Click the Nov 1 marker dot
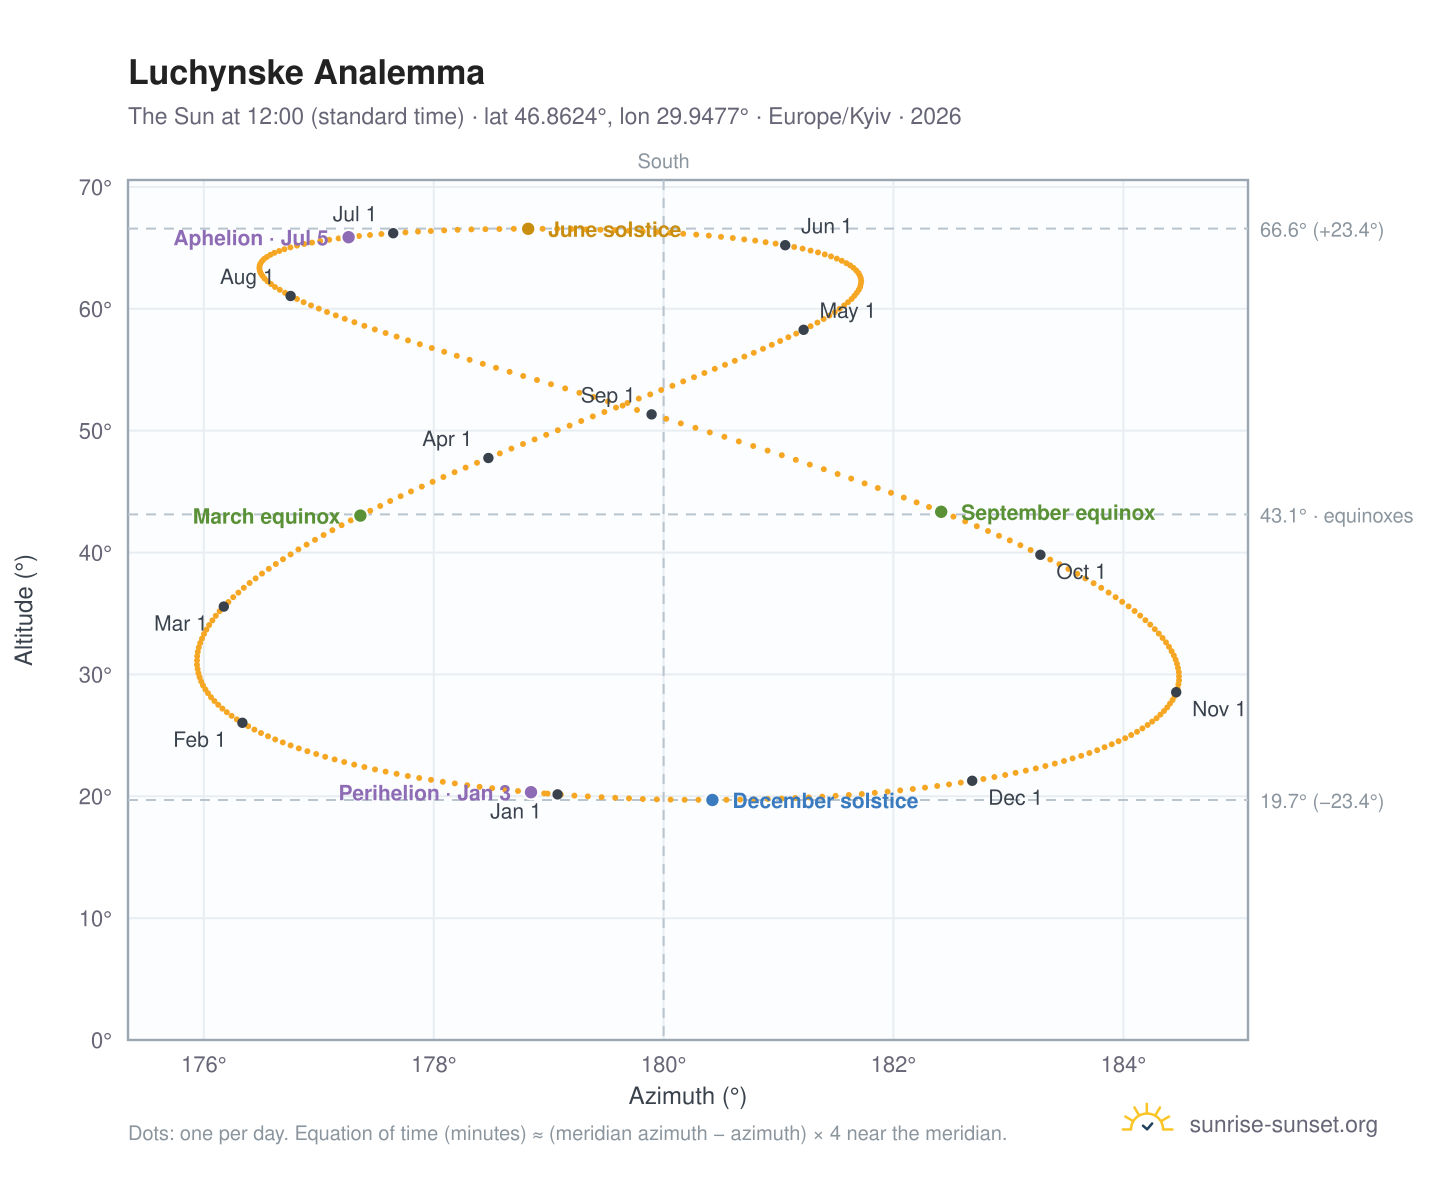Viewport: 1448px width, 1188px height. pos(1176,692)
